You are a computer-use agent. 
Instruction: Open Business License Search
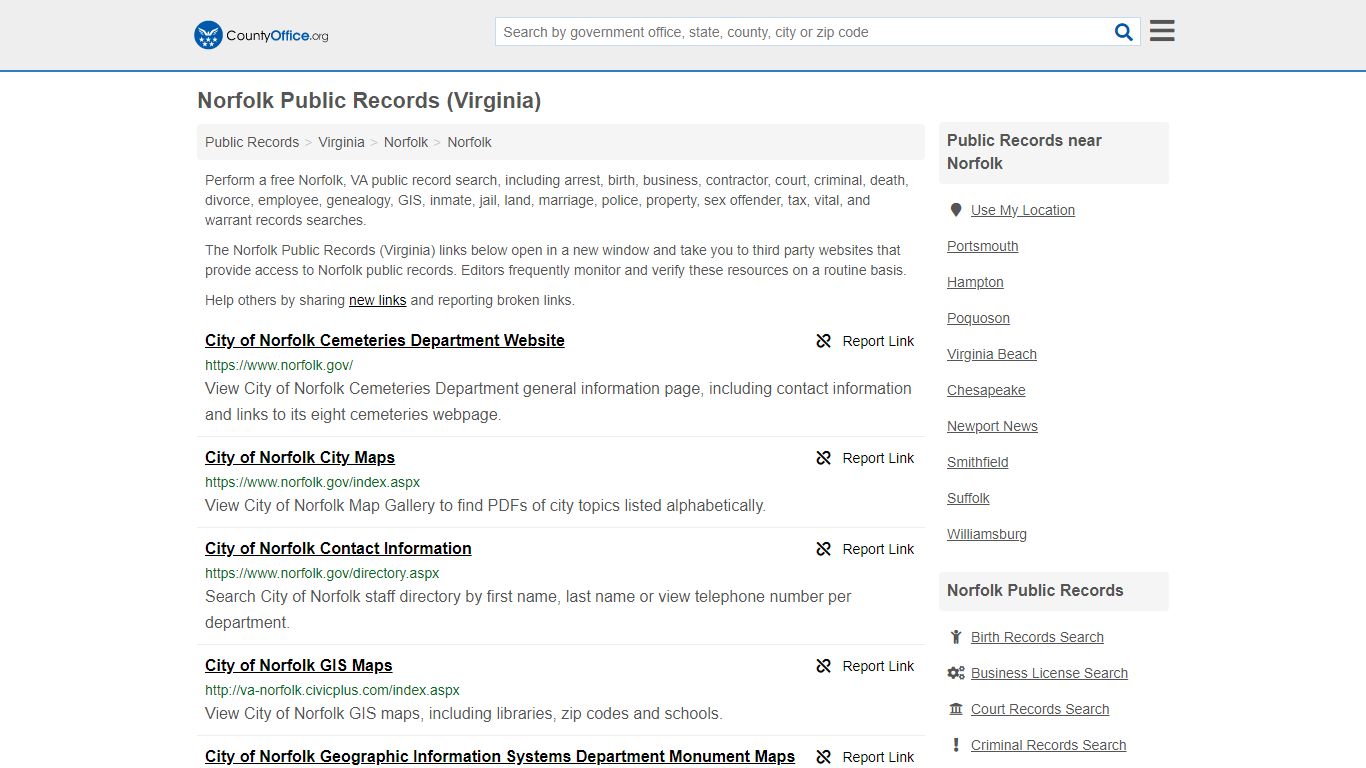tap(1049, 673)
